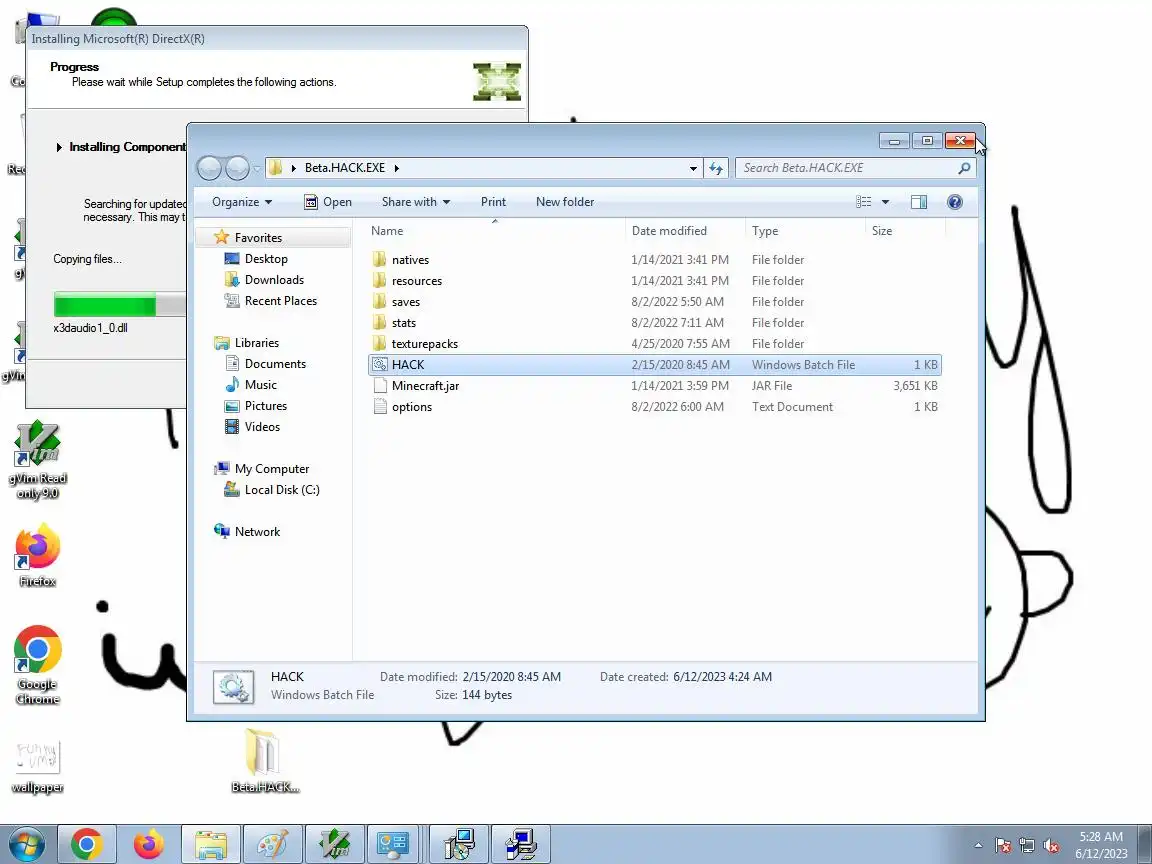Click New folder button
The height and width of the screenshot is (864, 1152).
coord(565,202)
